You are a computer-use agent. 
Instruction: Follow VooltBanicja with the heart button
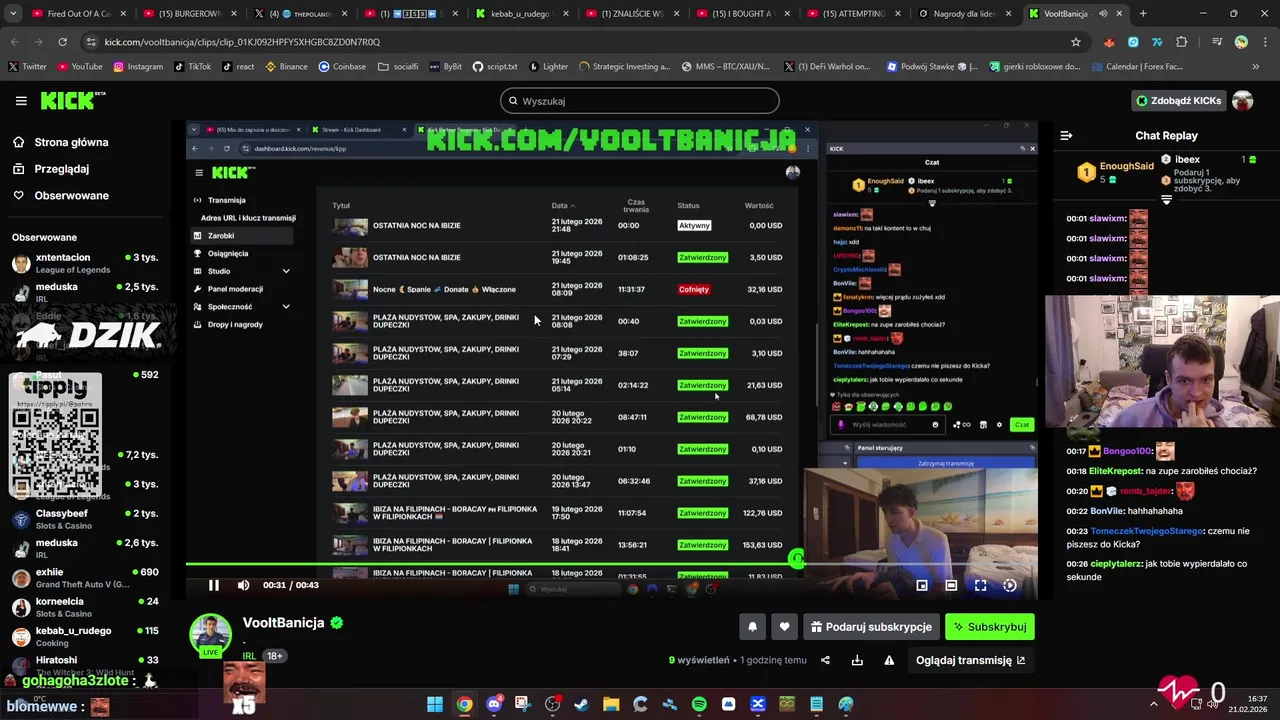pos(784,627)
